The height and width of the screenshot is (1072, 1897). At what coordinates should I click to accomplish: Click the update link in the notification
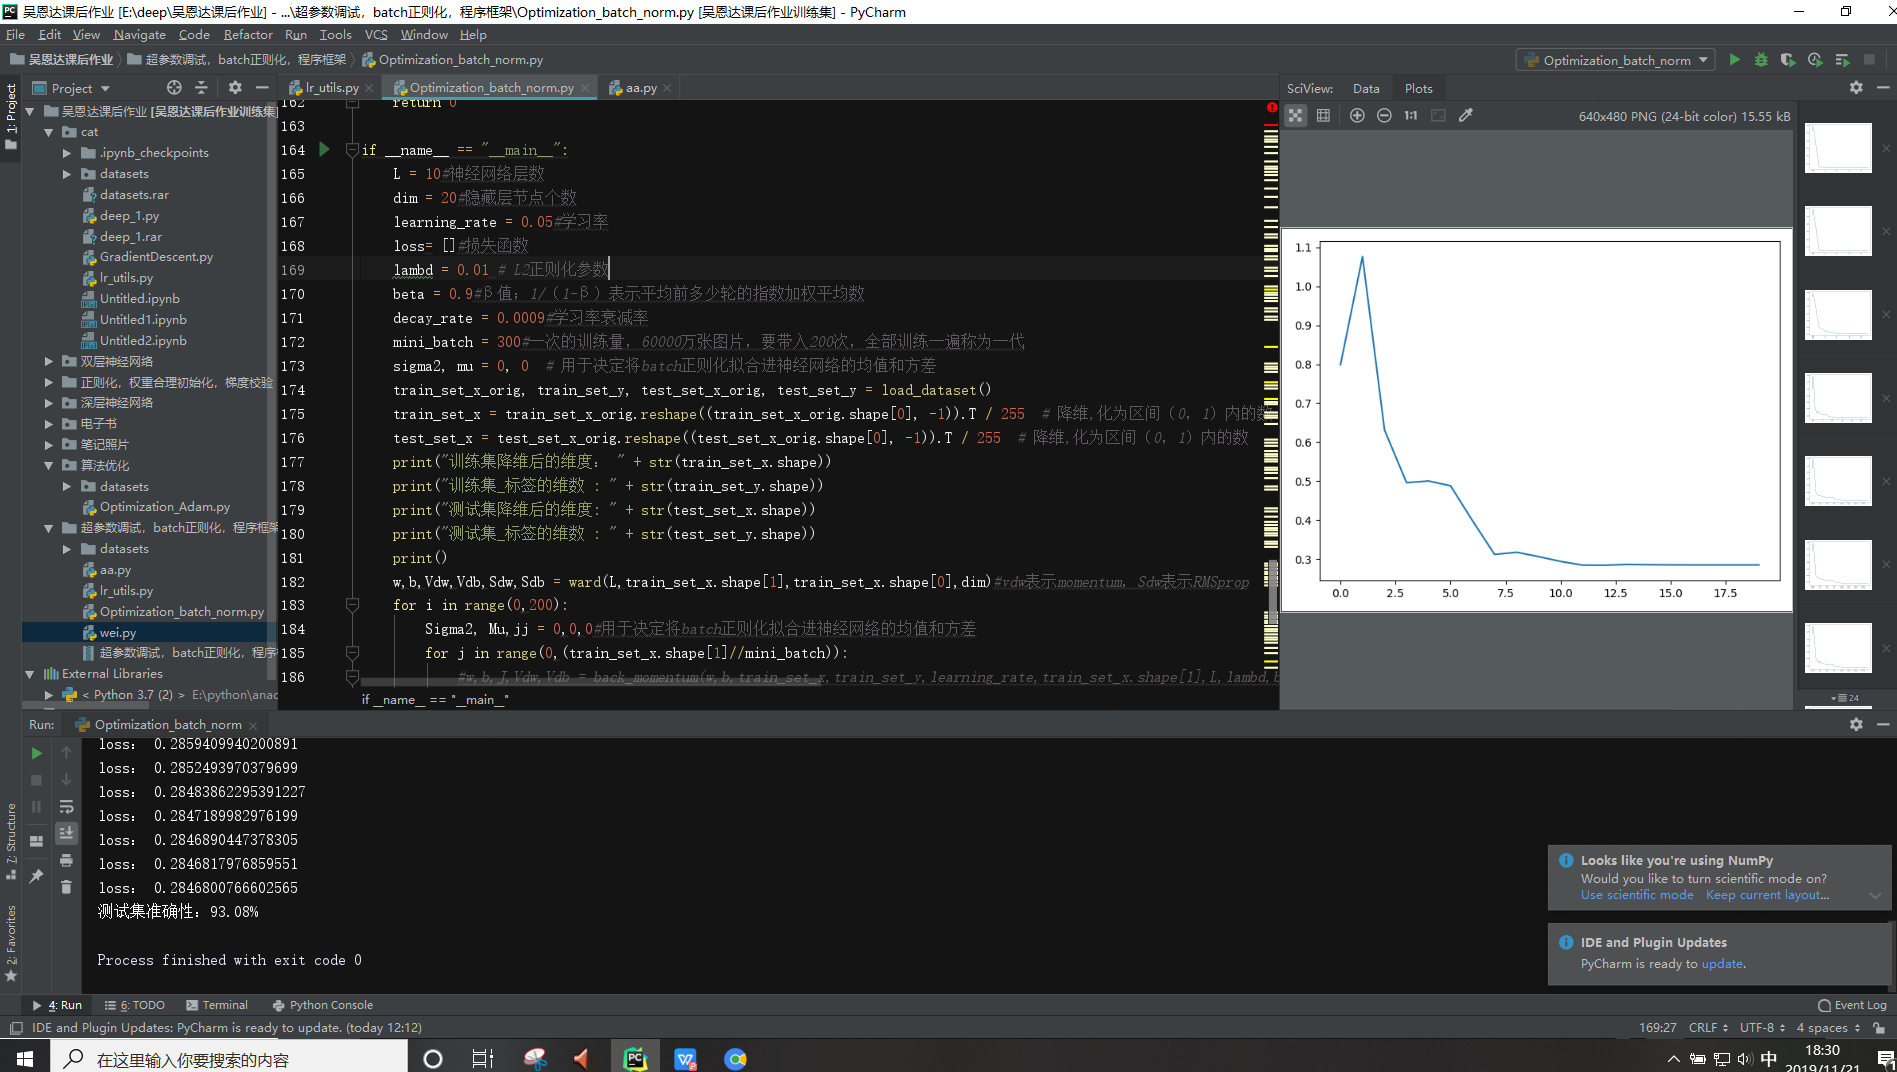[1722, 963]
